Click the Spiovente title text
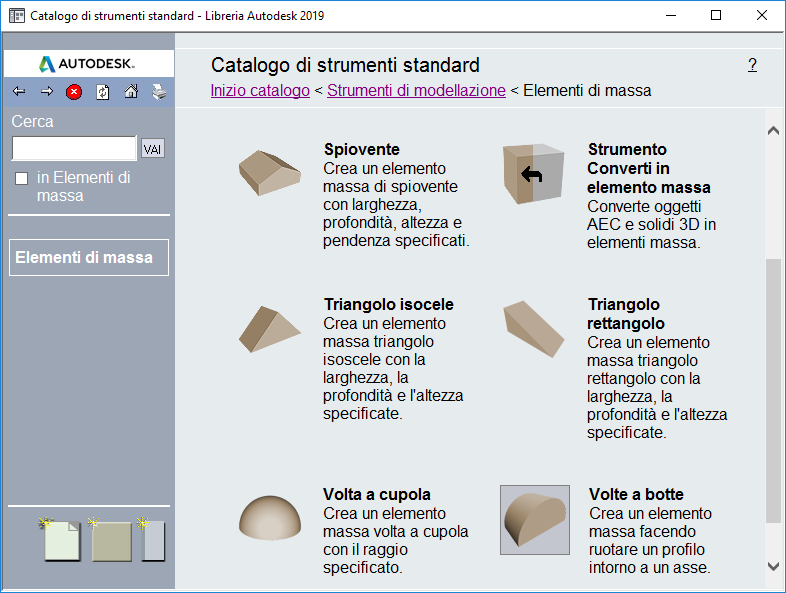Screen dimensions: 786x593 (x=361, y=149)
